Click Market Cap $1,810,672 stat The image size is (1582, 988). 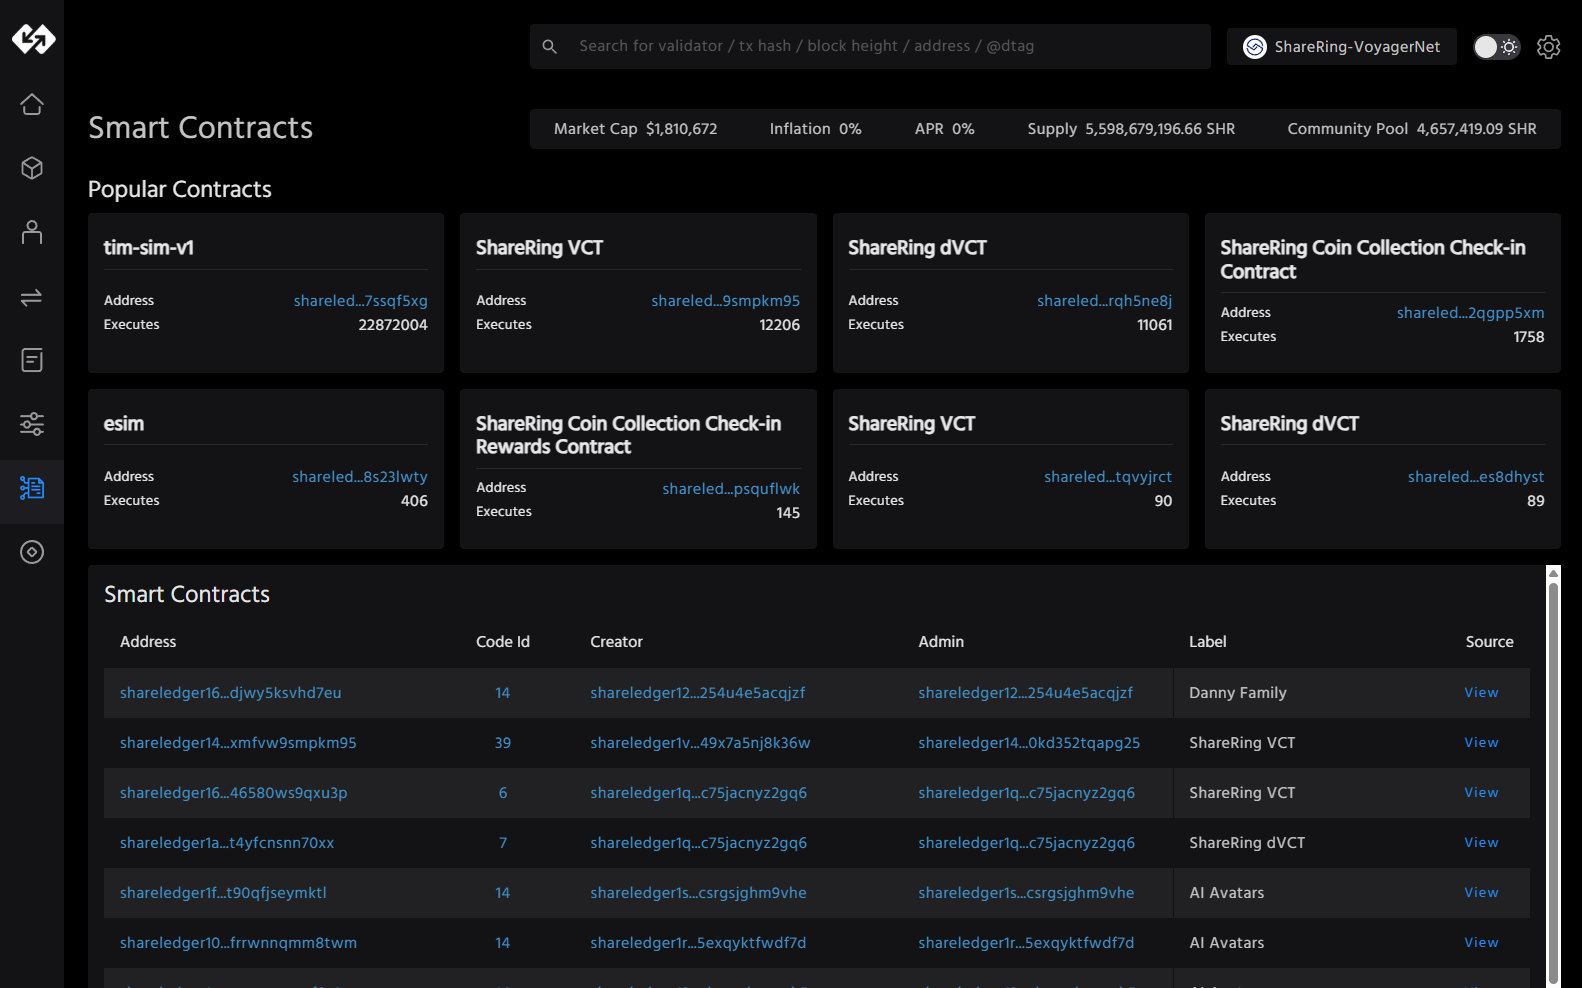tap(636, 129)
